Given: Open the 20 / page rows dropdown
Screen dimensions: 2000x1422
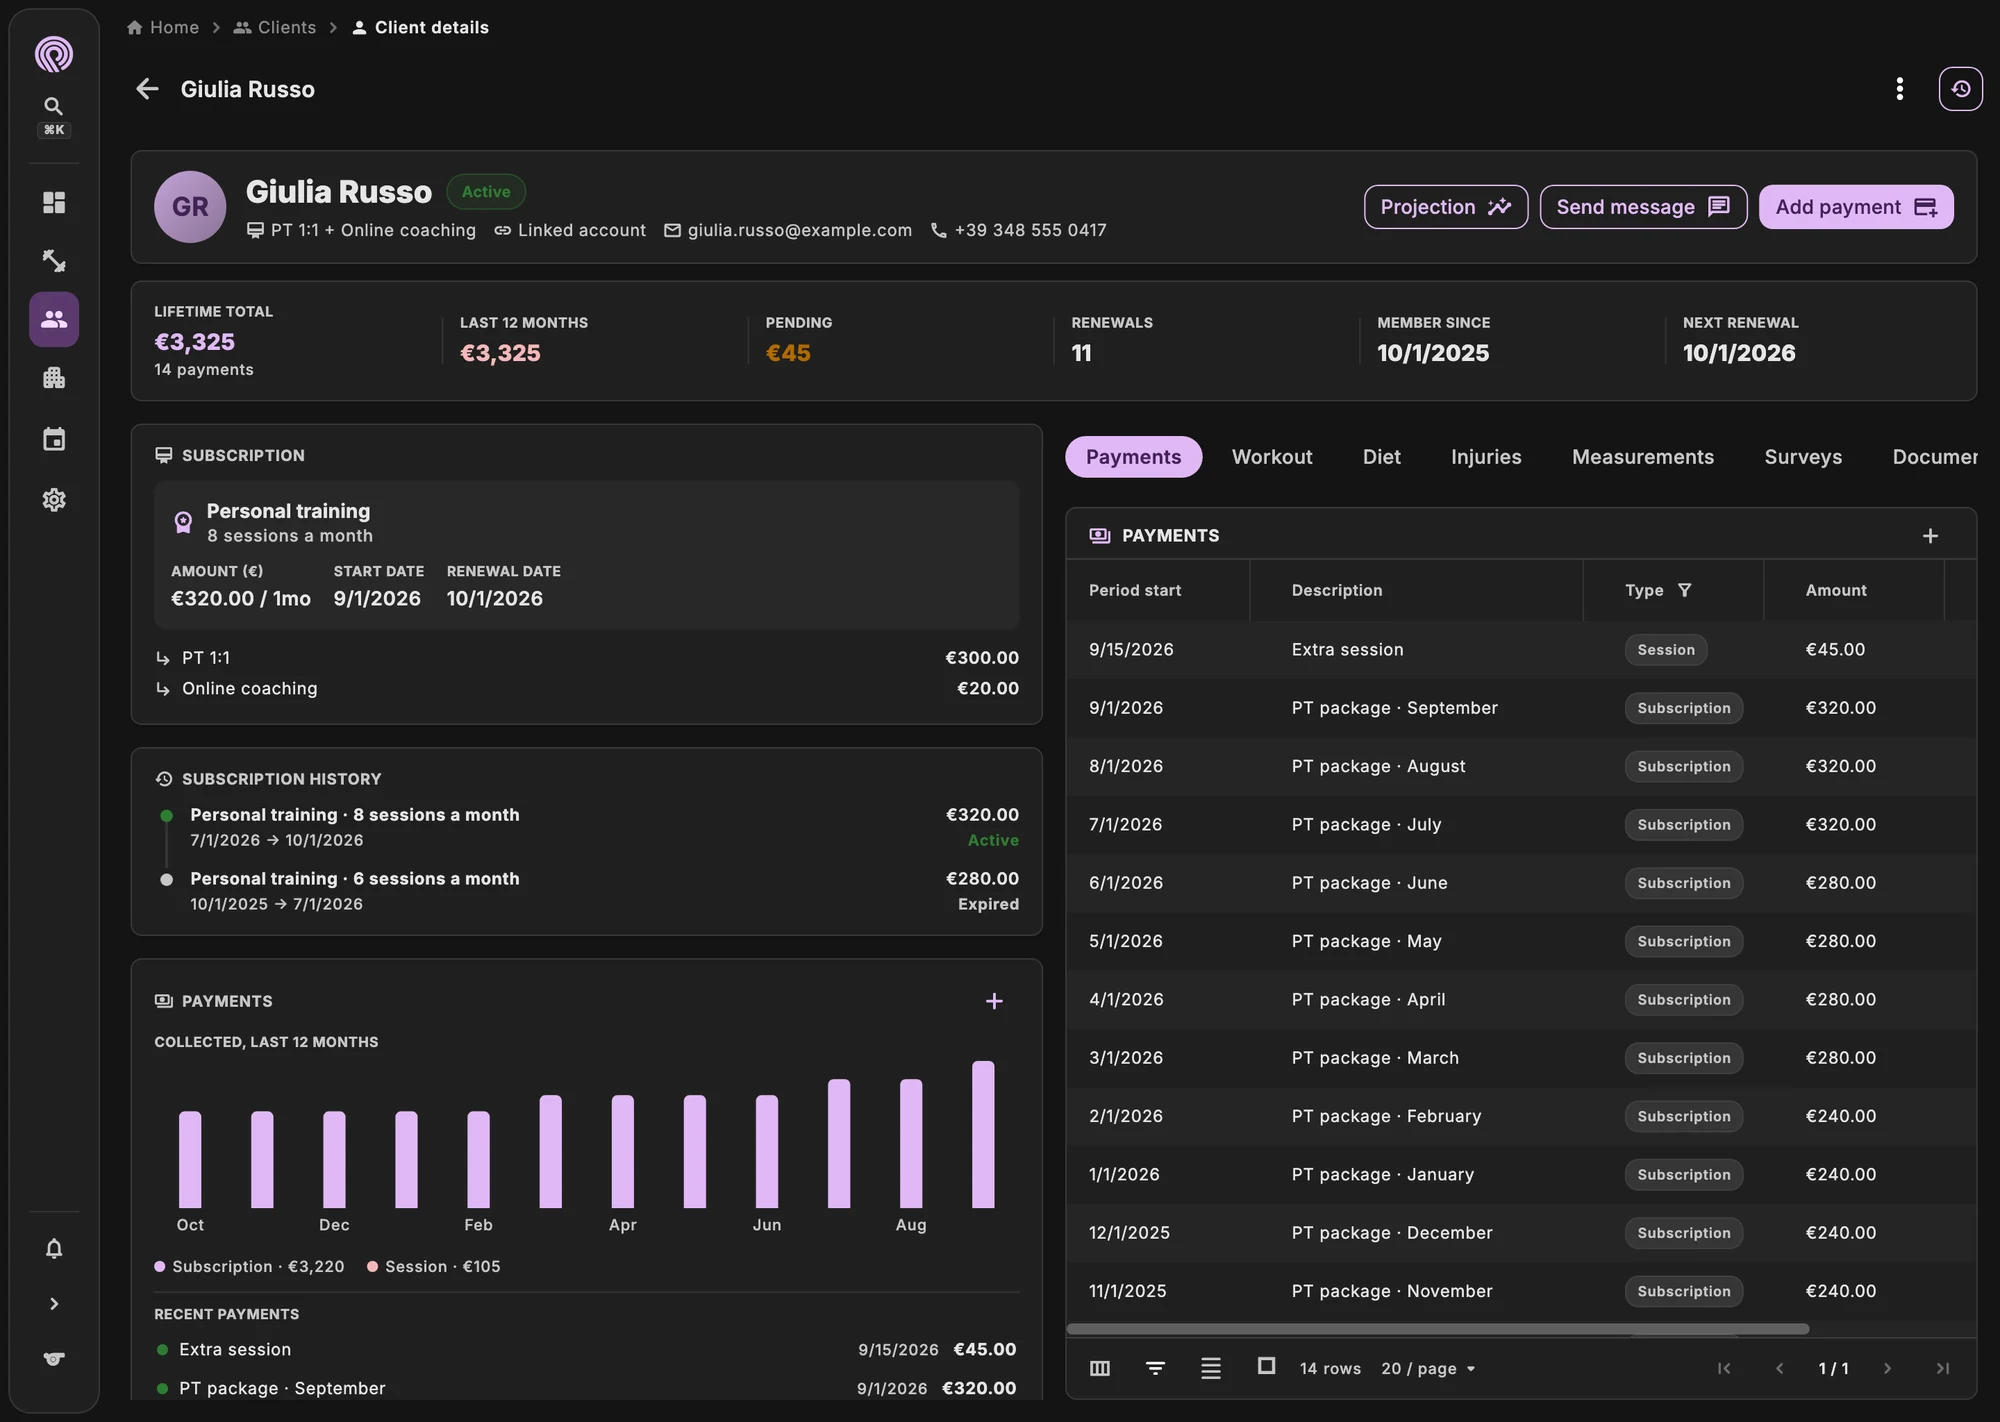Looking at the screenshot, I should point(1428,1369).
